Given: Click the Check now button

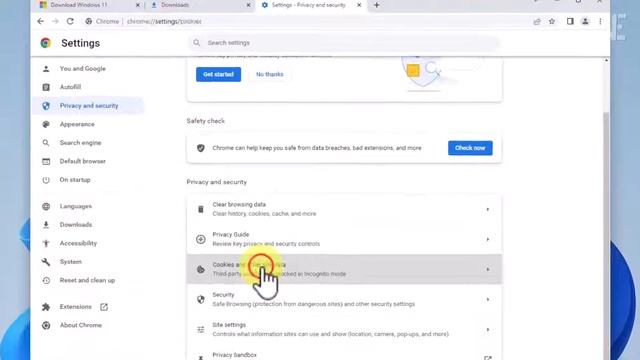Looking at the screenshot, I should (470, 148).
